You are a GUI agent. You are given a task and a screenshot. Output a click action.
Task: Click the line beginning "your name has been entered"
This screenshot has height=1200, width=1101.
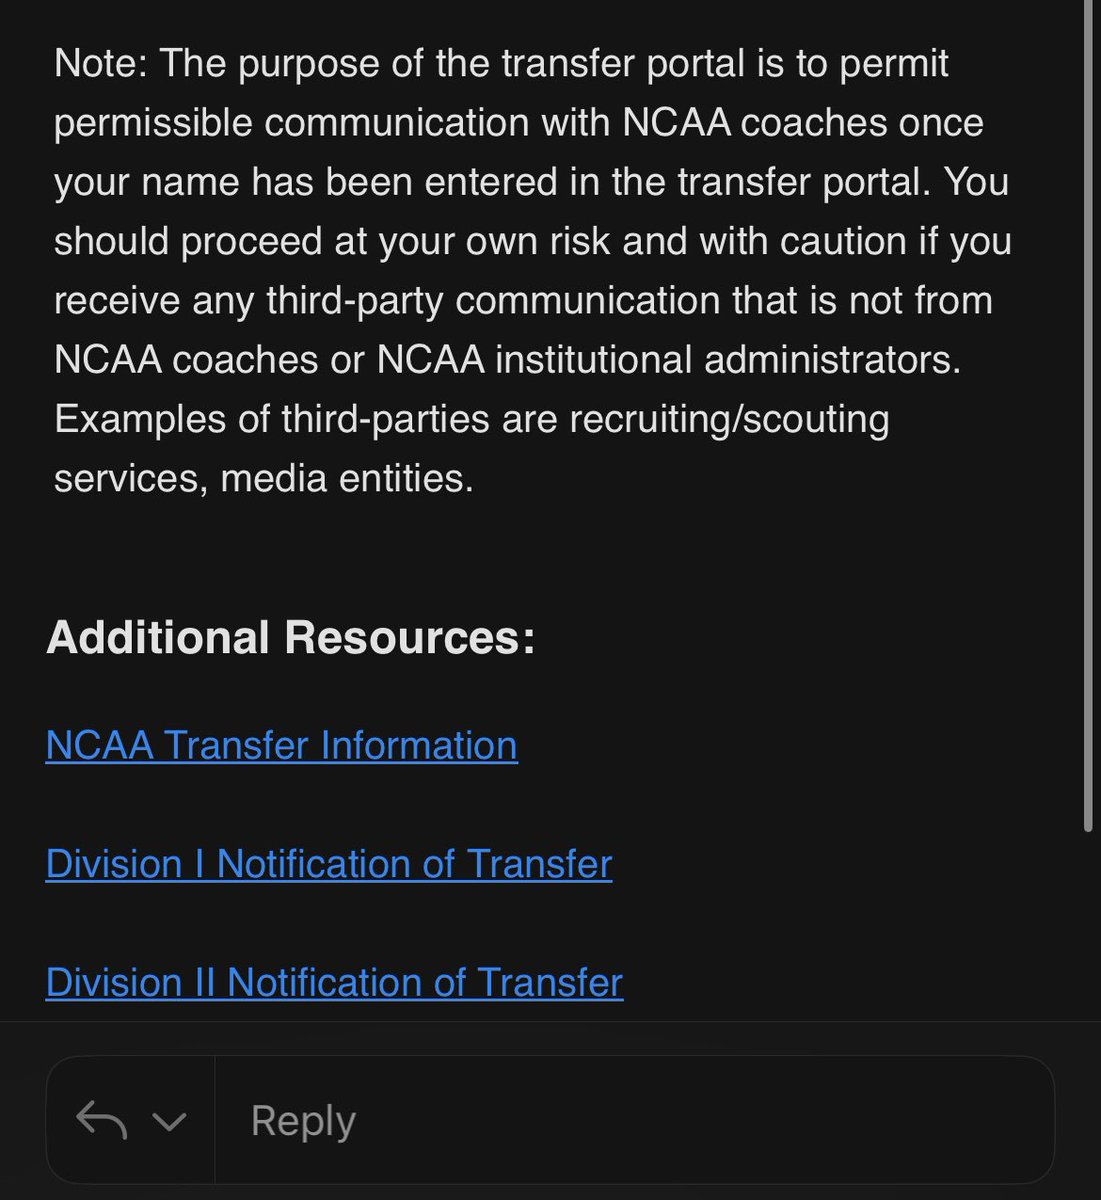tap(530, 182)
